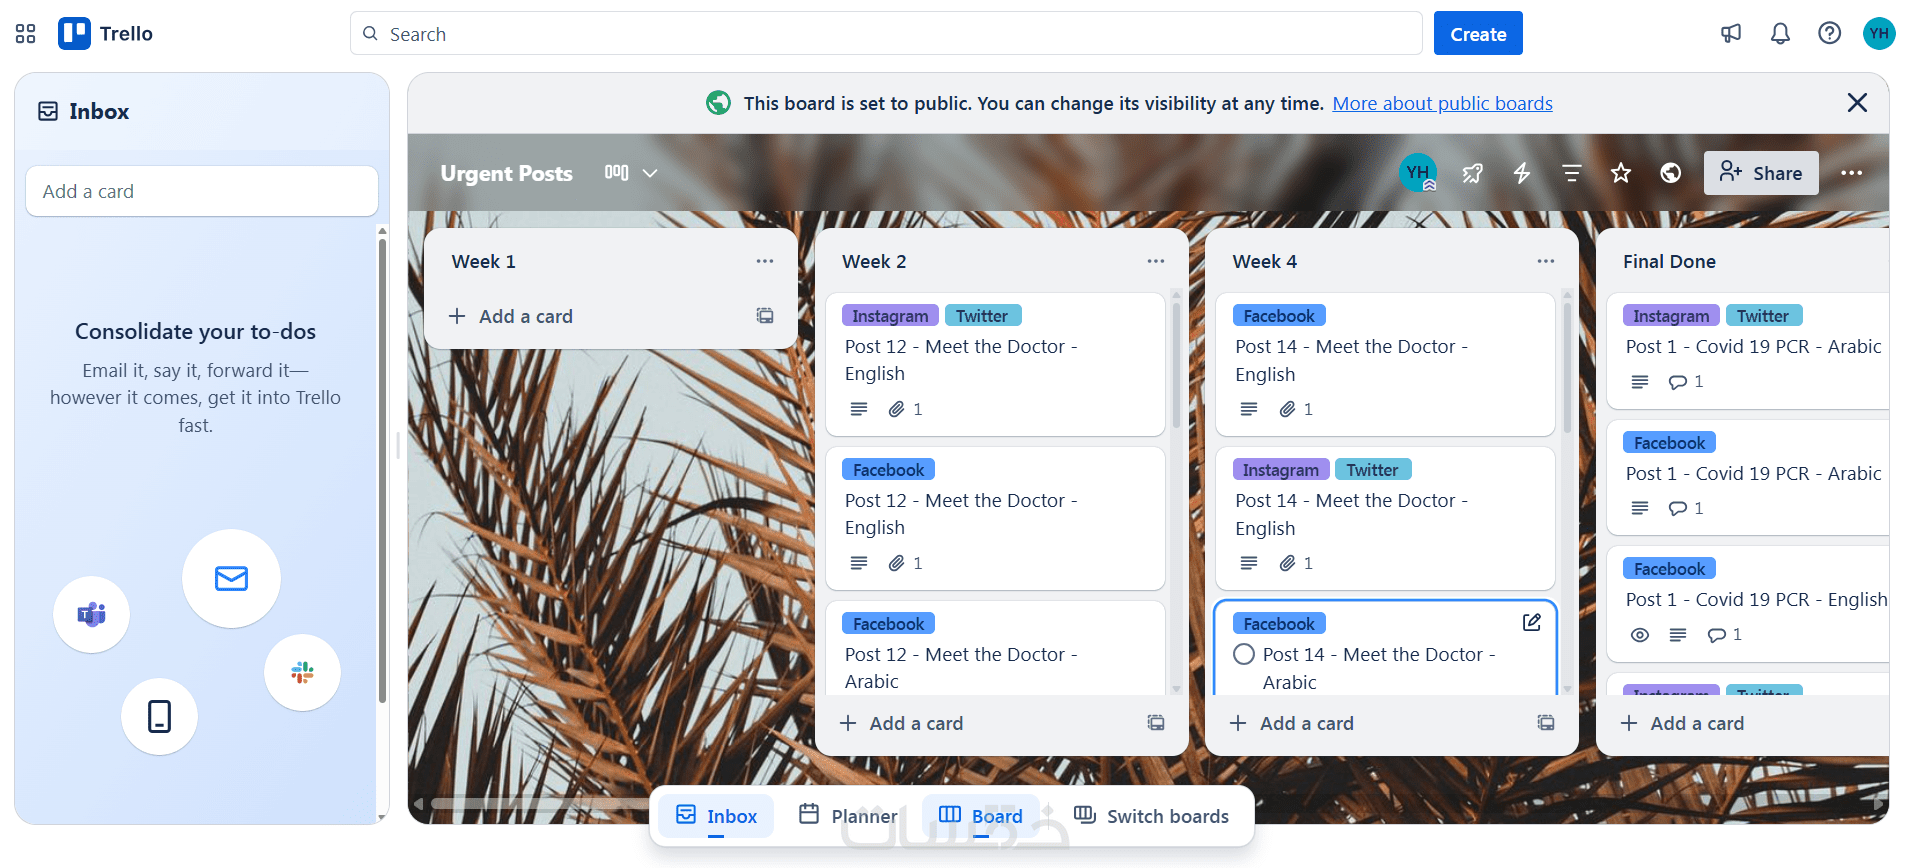Open the Trello app switcher grid
The height and width of the screenshot is (868, 1911).
click(26, 34)
